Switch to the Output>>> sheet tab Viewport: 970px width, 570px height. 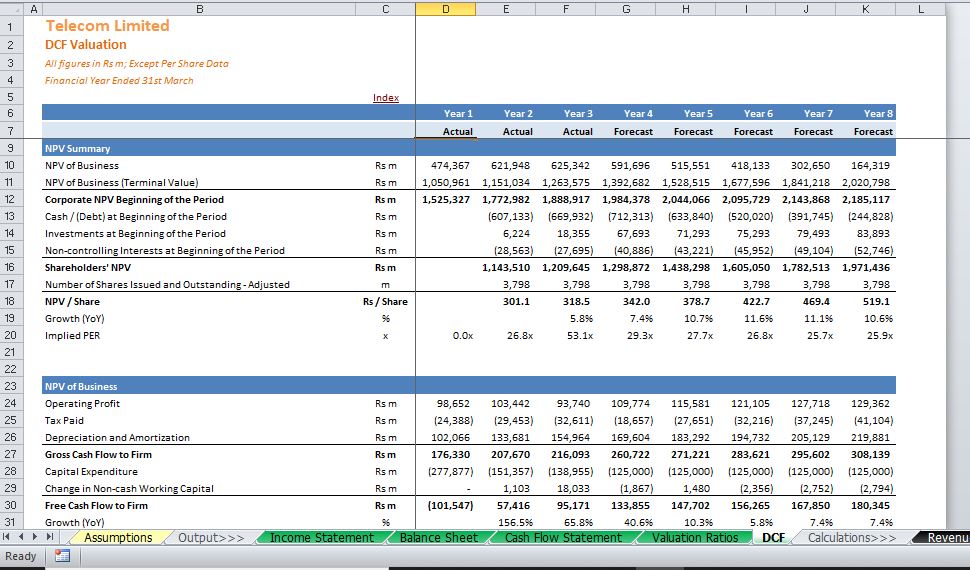point(211,537)
